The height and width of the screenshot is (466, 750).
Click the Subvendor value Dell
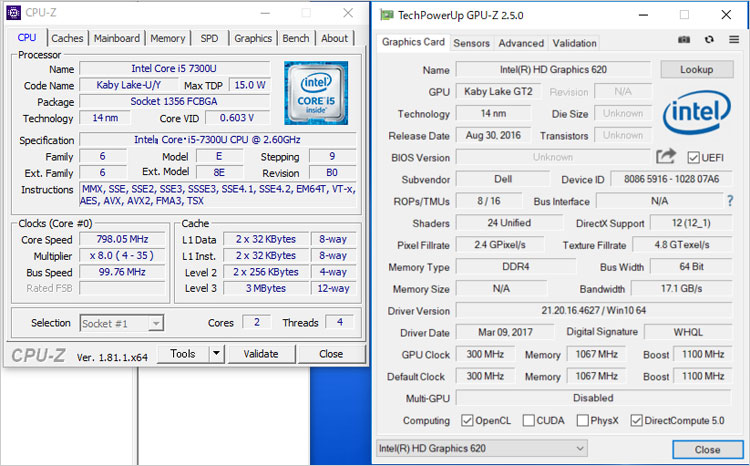click(x=503, y=179)
